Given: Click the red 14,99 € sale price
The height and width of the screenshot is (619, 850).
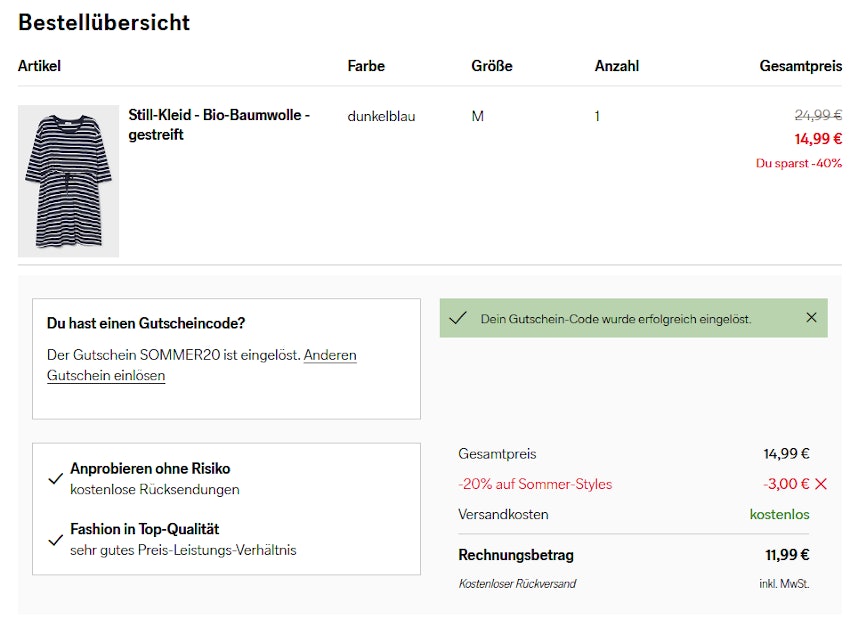Looking at the screenshot, I should pos(818,139).
